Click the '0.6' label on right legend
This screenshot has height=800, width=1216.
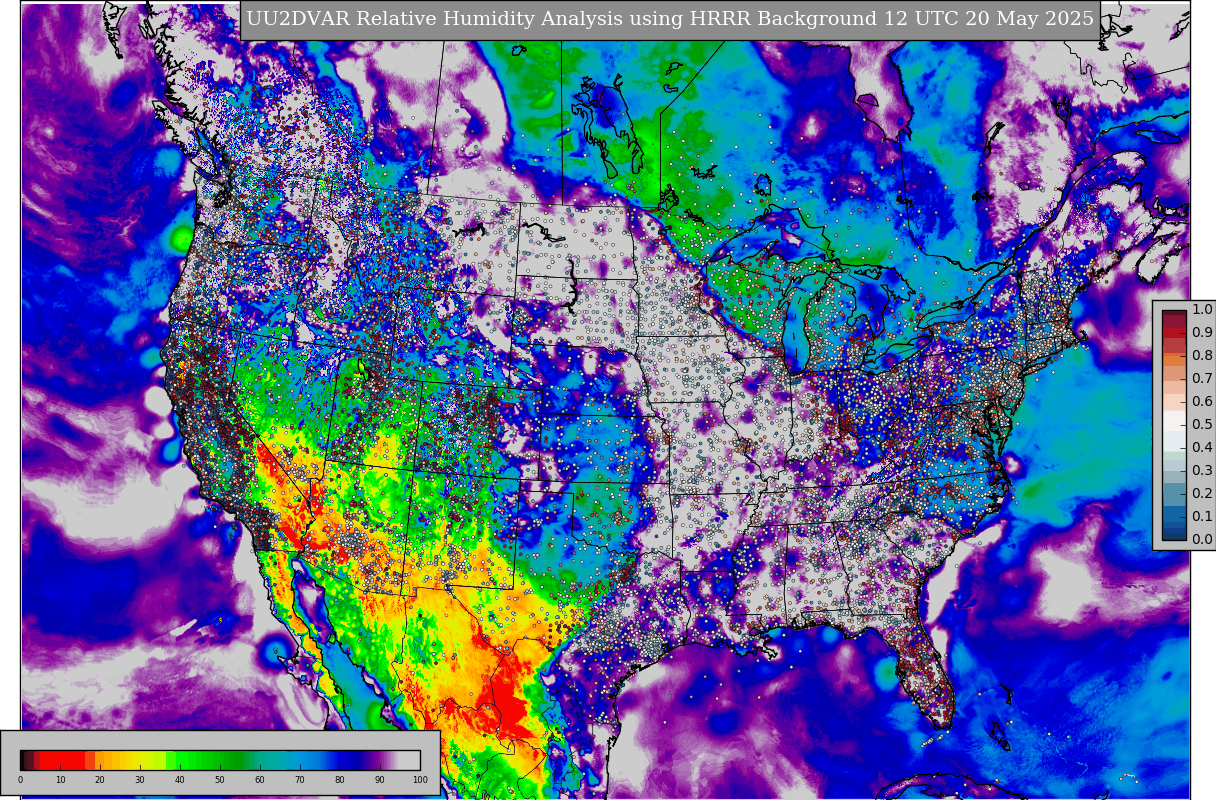(x=1201, y=401)
